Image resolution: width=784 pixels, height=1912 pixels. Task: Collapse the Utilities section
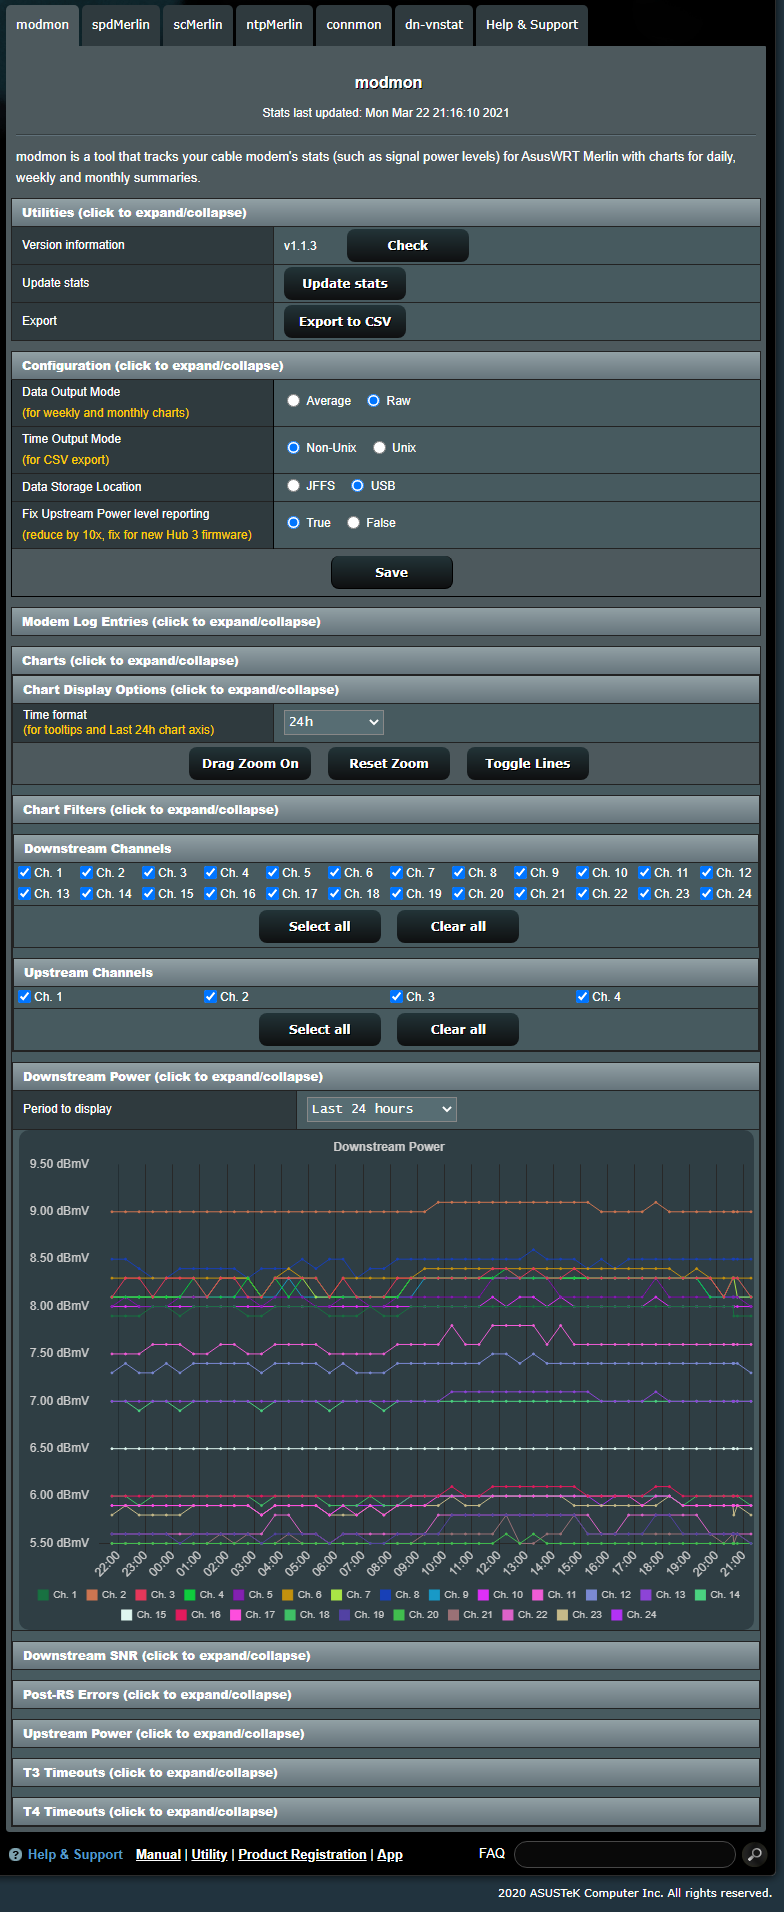coord(386,213)
